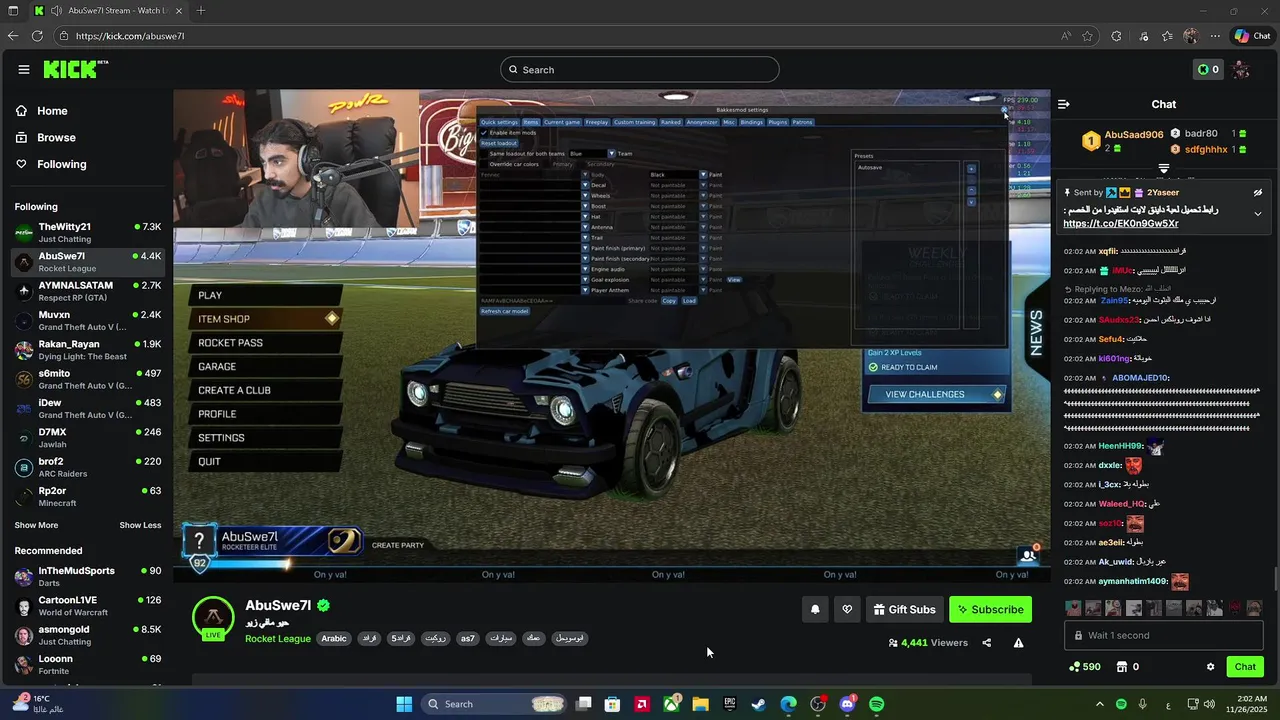Open Spotify from taskbar

[877, 704]
